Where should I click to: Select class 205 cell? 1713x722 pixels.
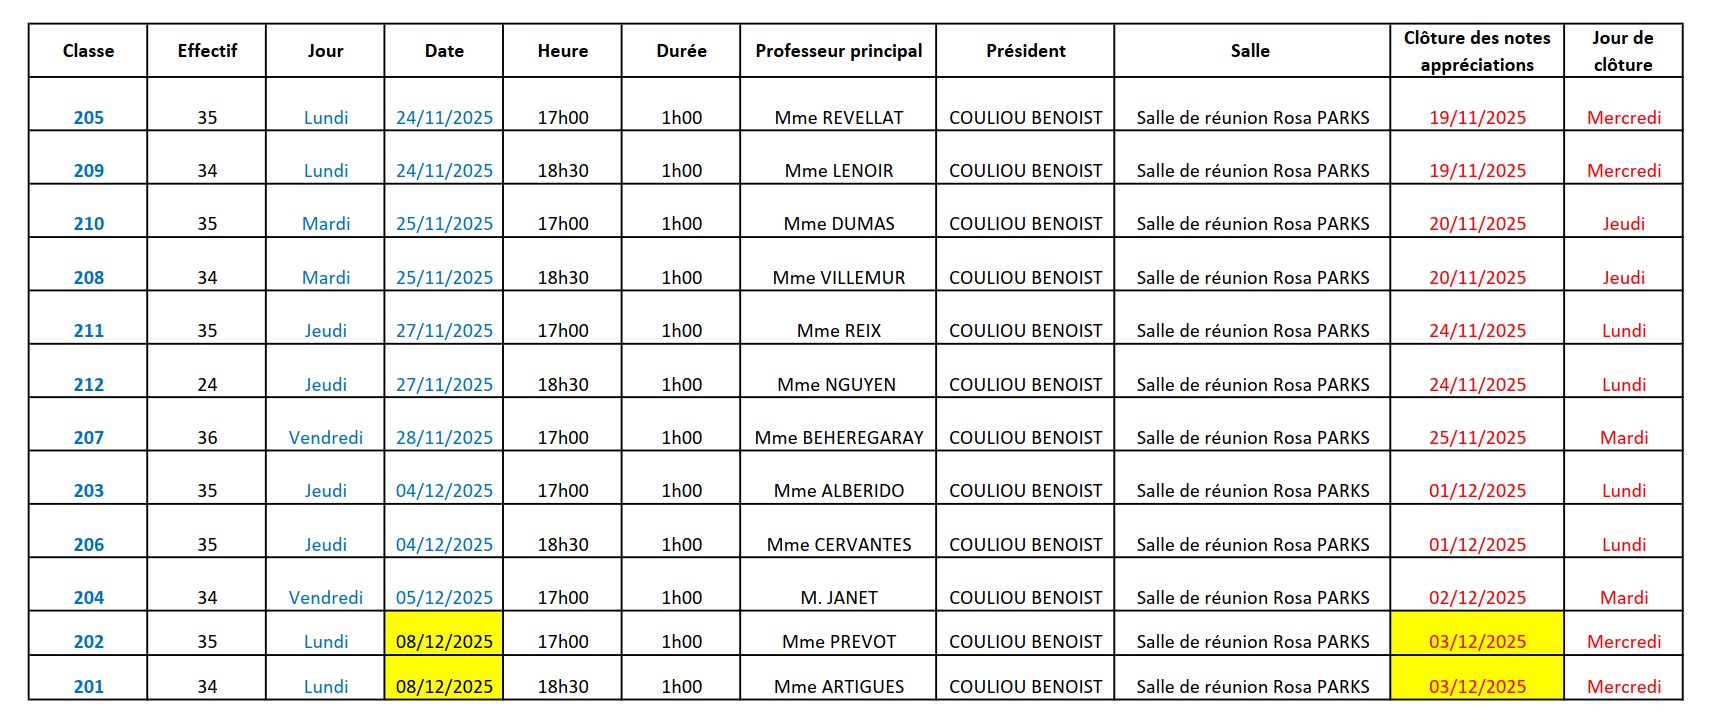88,117
